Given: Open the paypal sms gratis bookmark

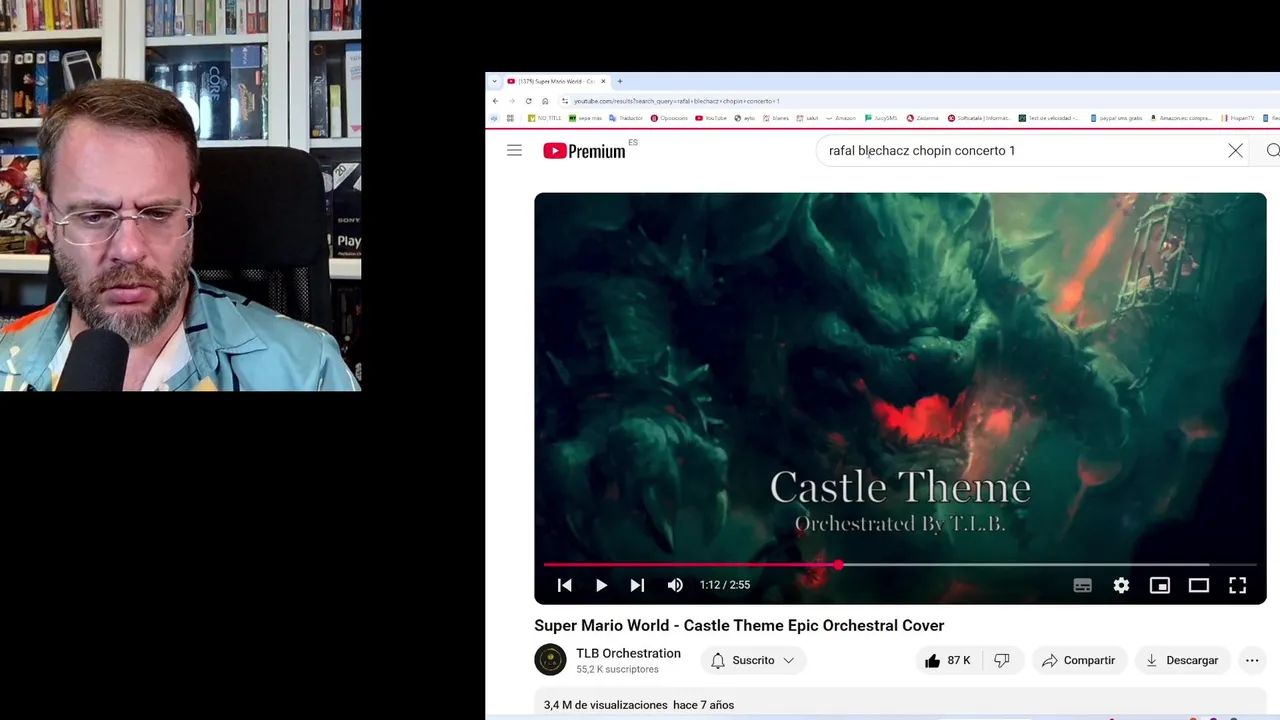Looking at the screenshot, I should coord(1116,118).
